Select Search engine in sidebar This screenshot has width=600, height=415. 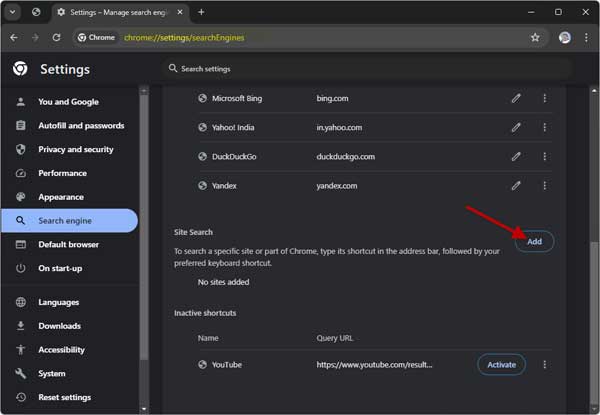tap(69, 221)
